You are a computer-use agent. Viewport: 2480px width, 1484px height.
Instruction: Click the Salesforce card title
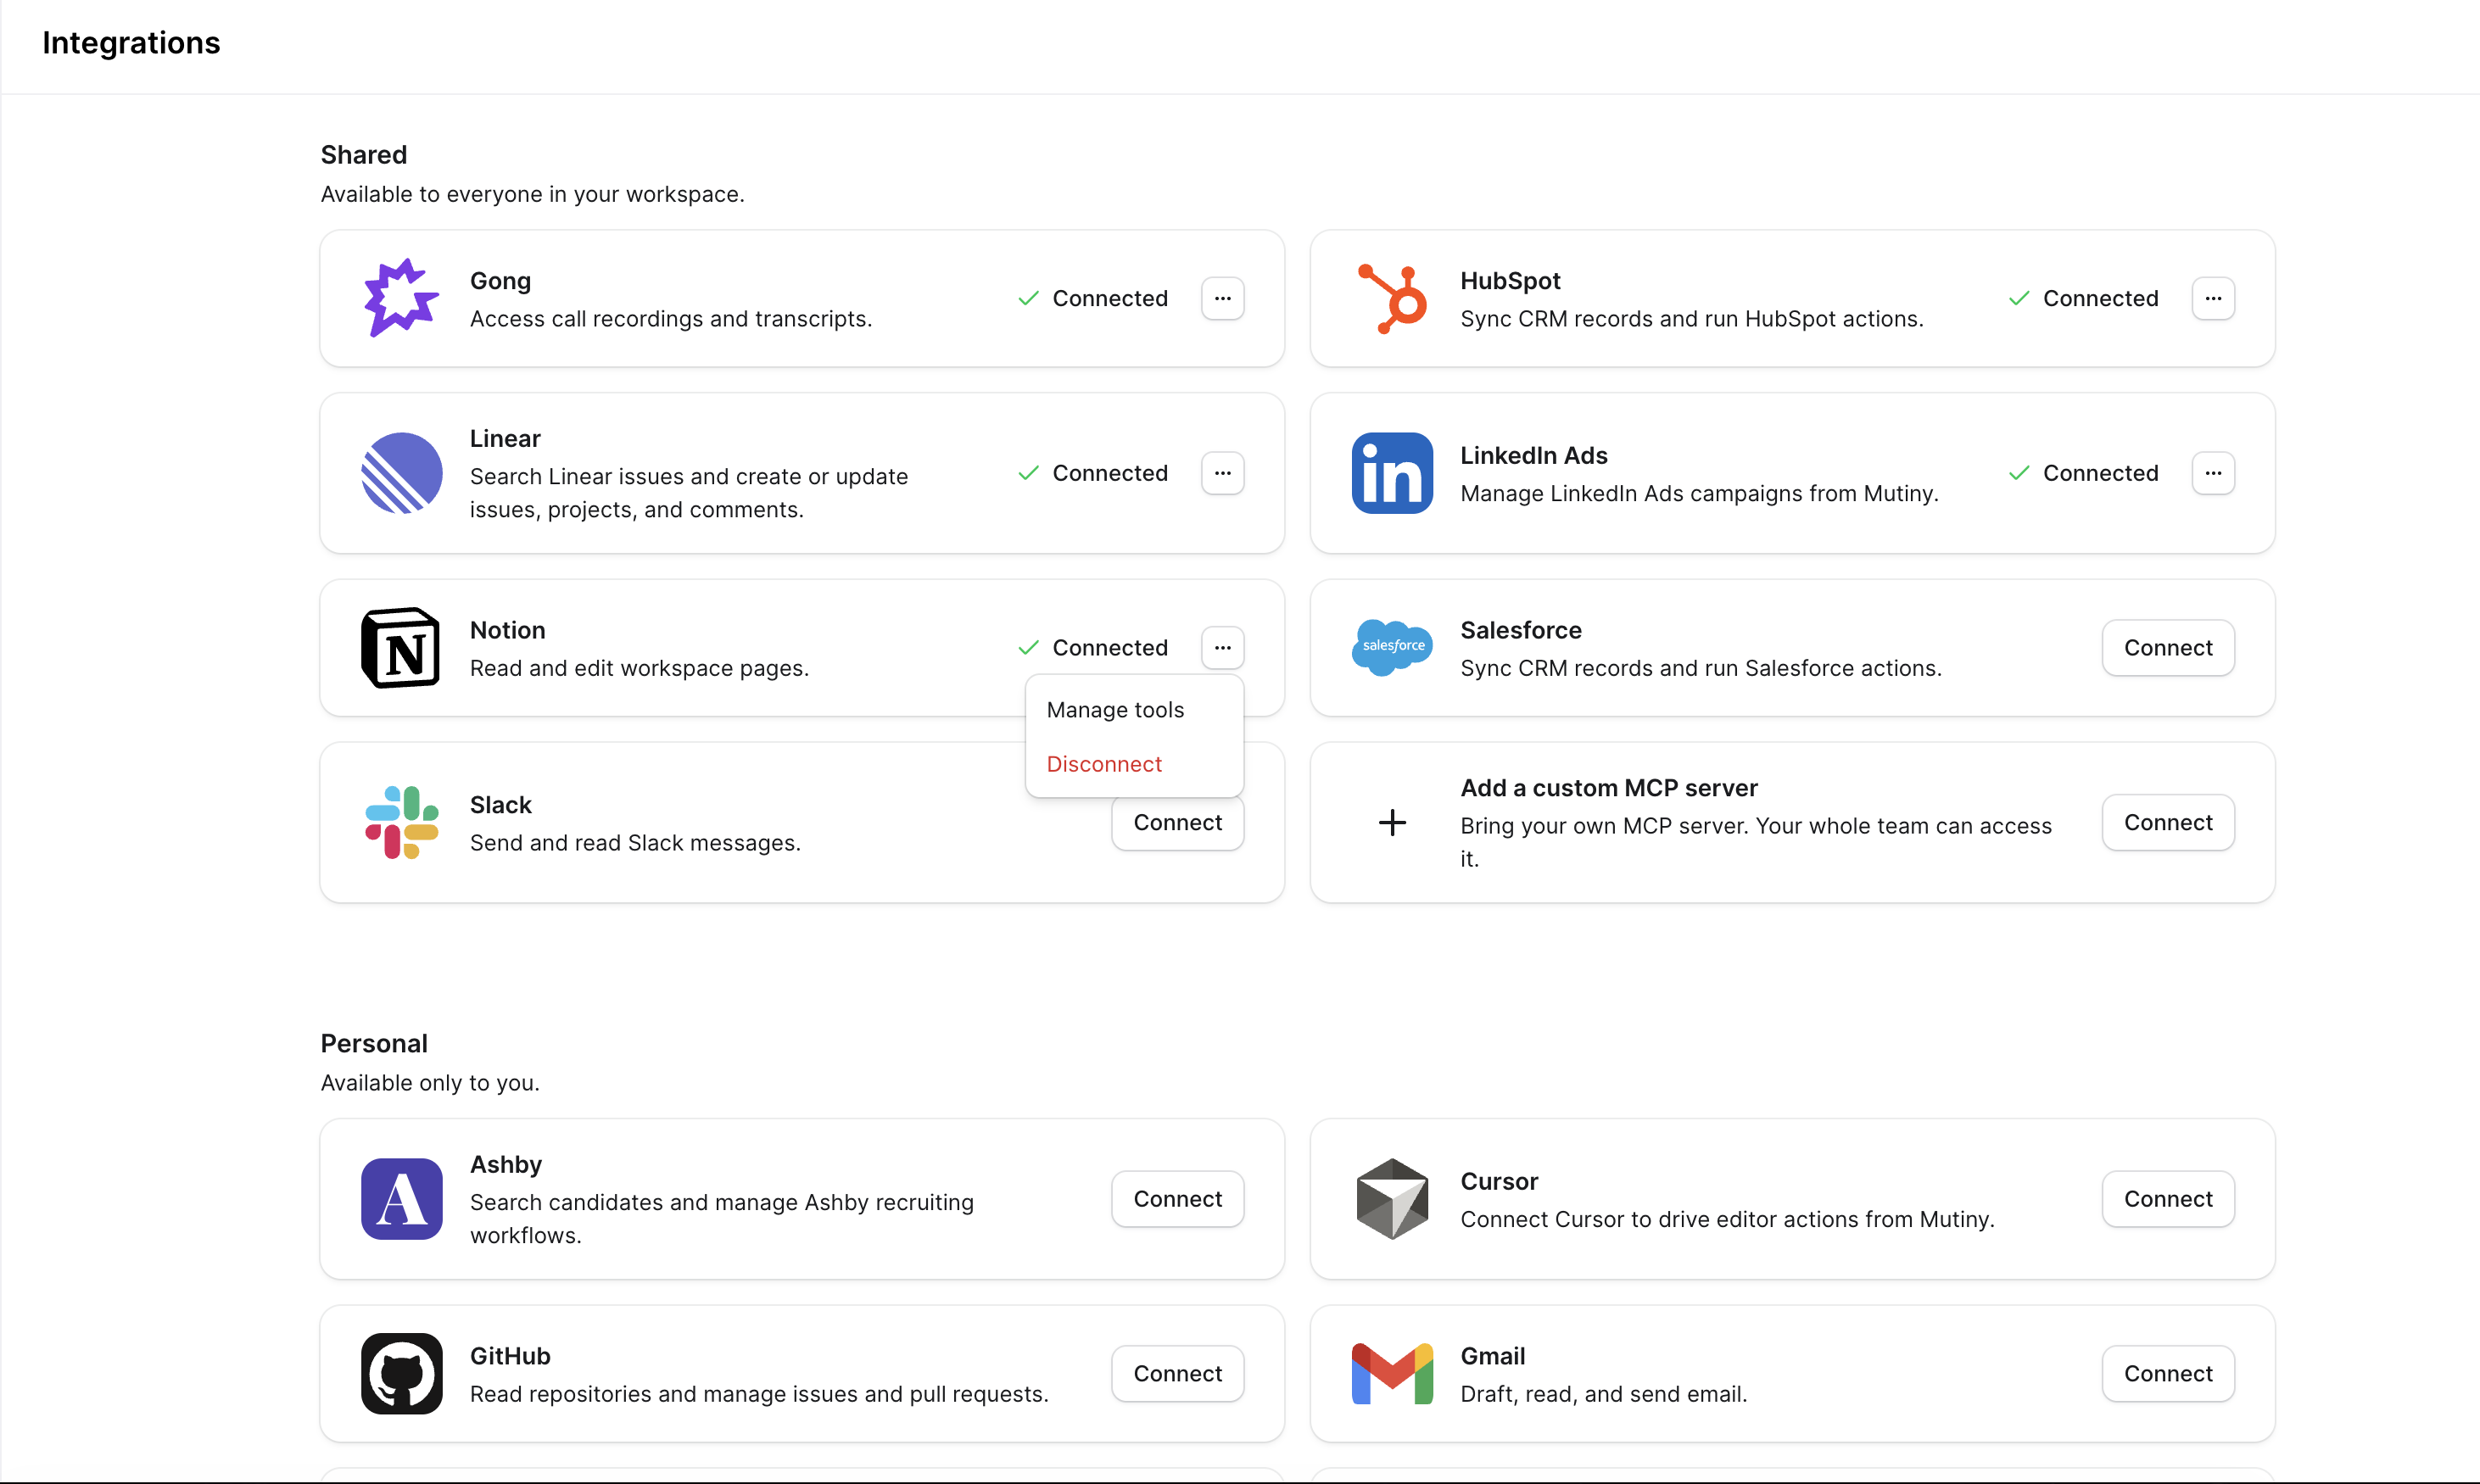[x=1521, y=630]
